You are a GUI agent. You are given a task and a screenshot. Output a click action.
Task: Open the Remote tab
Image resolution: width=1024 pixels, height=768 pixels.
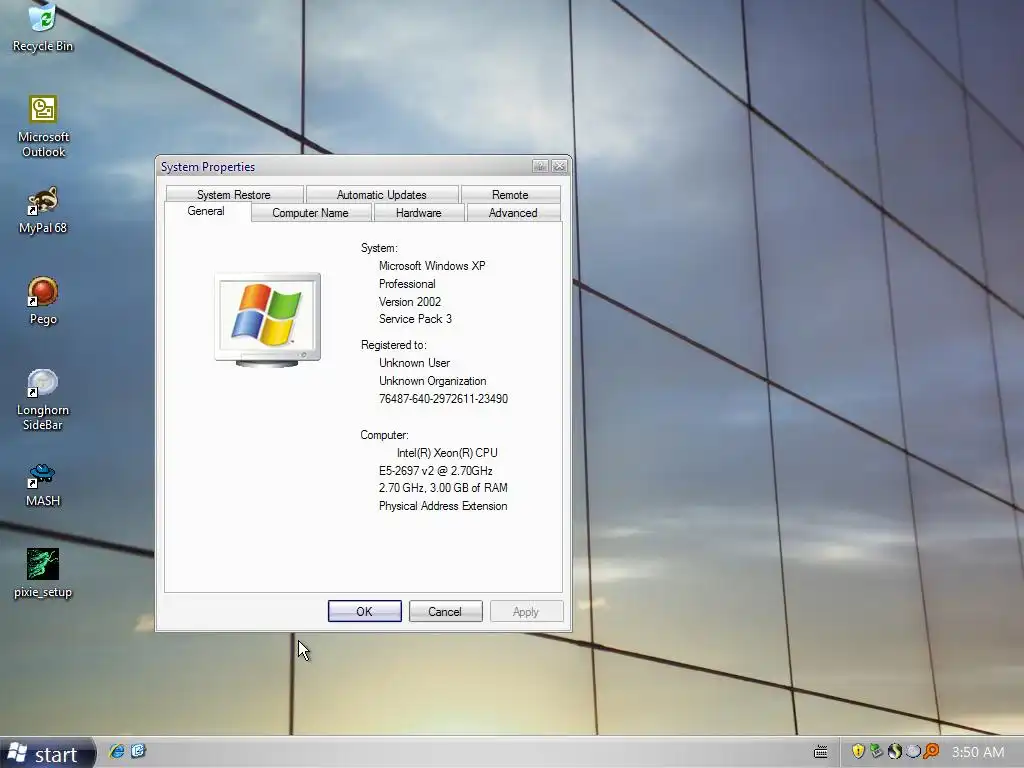pos(510,195)
